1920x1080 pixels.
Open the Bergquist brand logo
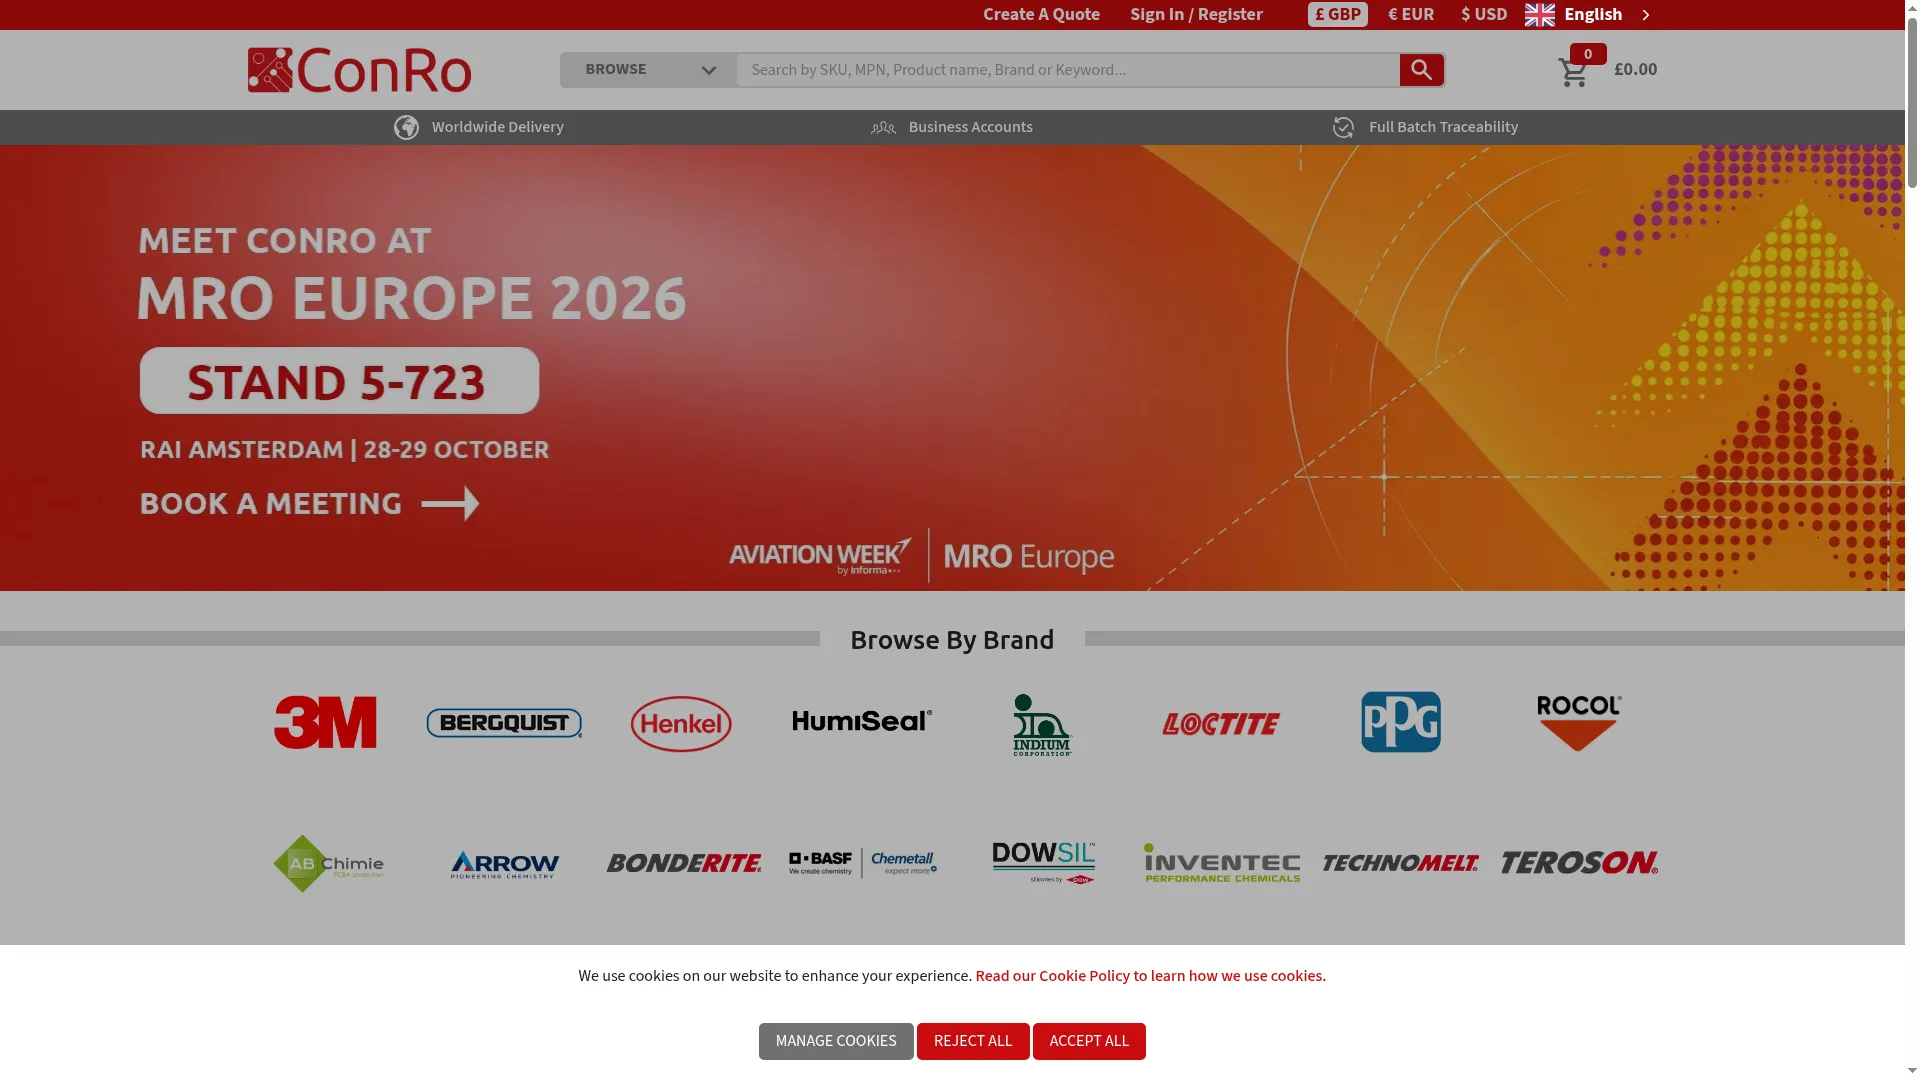504,723
